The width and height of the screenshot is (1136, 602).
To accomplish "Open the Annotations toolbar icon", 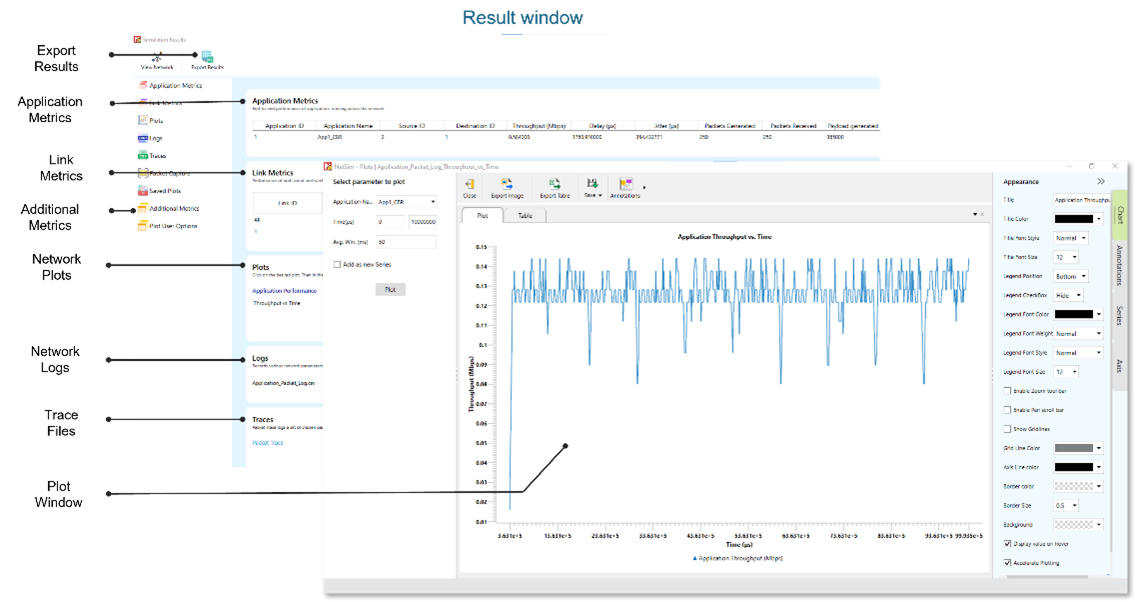I will pyautogui.click(x=627, y=185).
